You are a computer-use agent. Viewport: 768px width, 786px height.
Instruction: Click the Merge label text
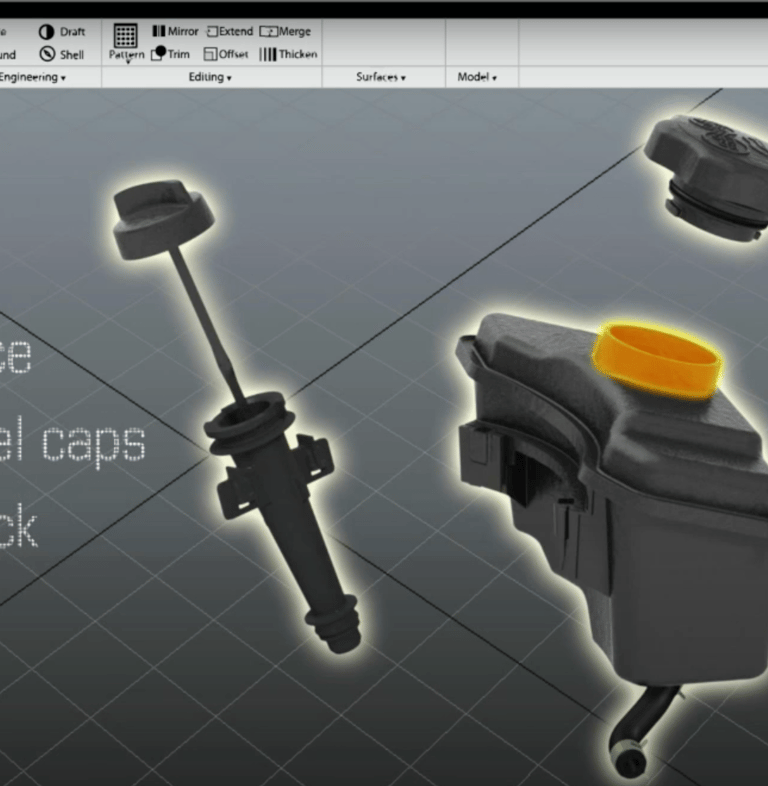coord(295,32)
